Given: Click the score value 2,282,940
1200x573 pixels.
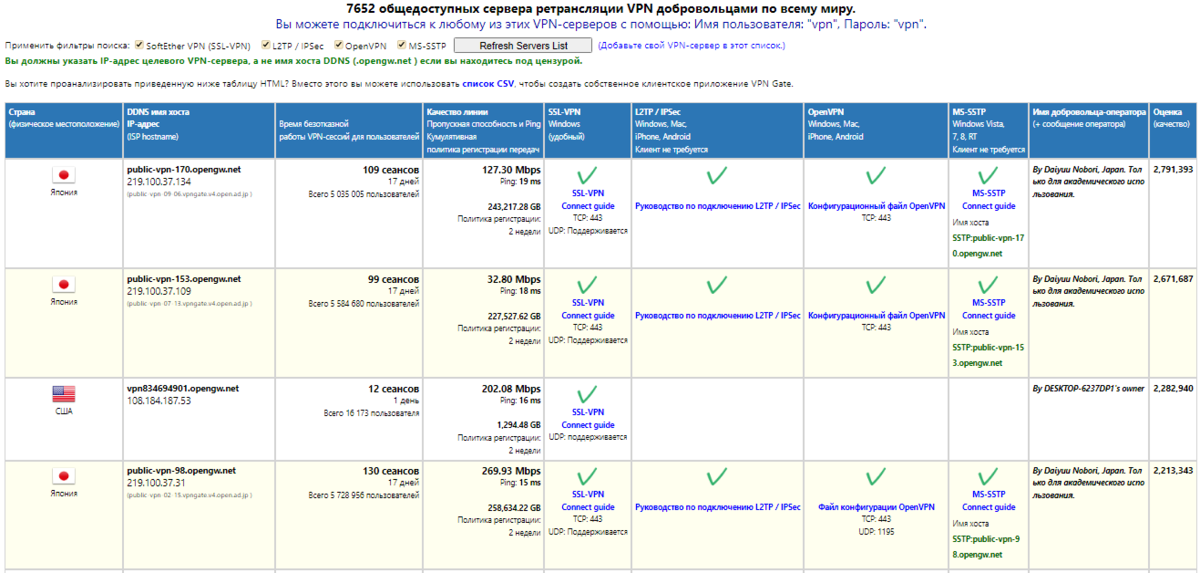Looking at the screenshot, I should tap(1173, 388).
